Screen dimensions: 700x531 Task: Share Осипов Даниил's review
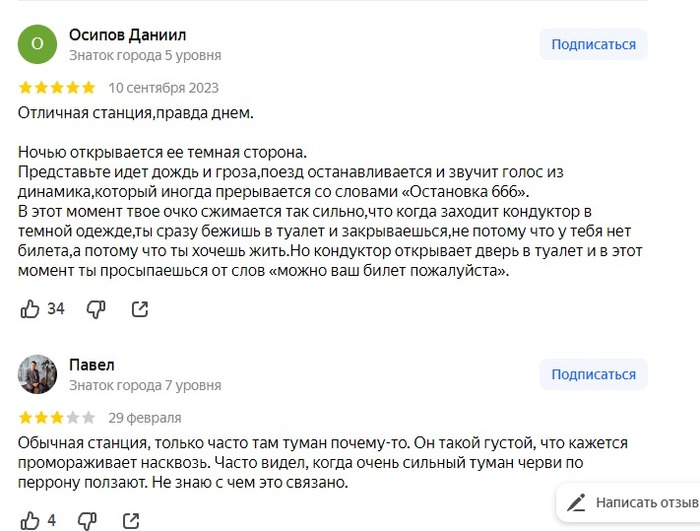[140, 309]
